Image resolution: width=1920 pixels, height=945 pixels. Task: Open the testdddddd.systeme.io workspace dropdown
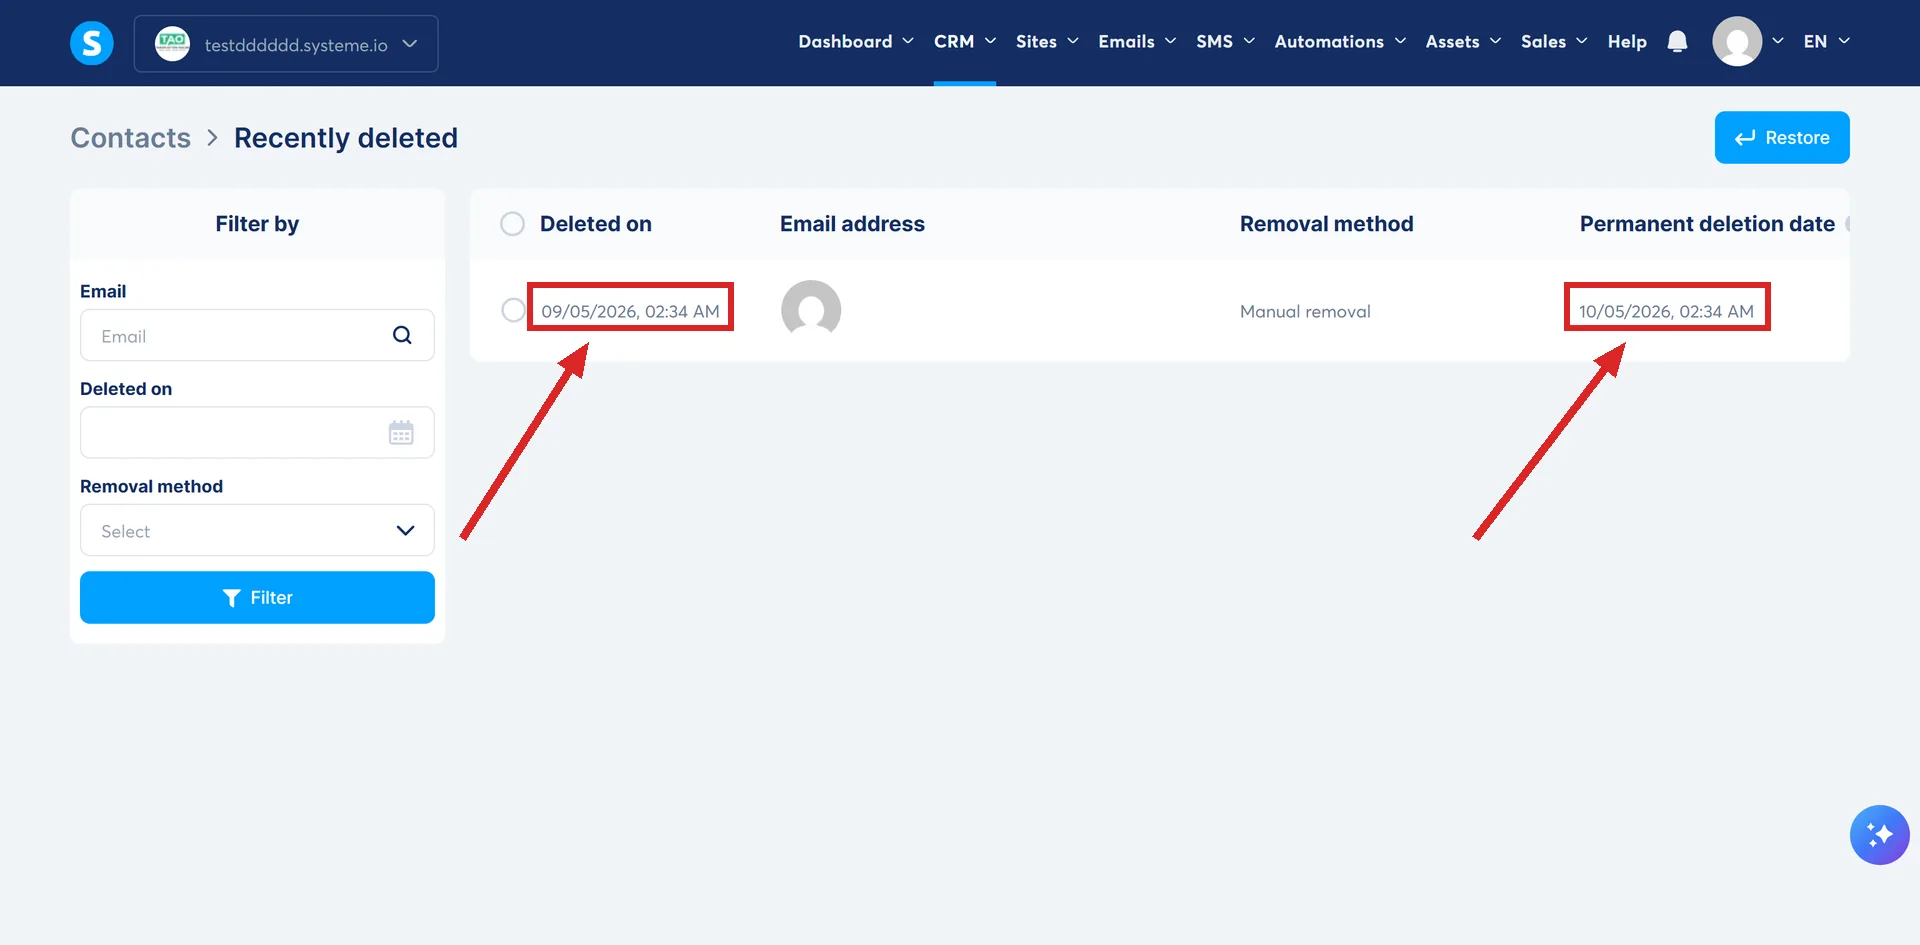286,44
